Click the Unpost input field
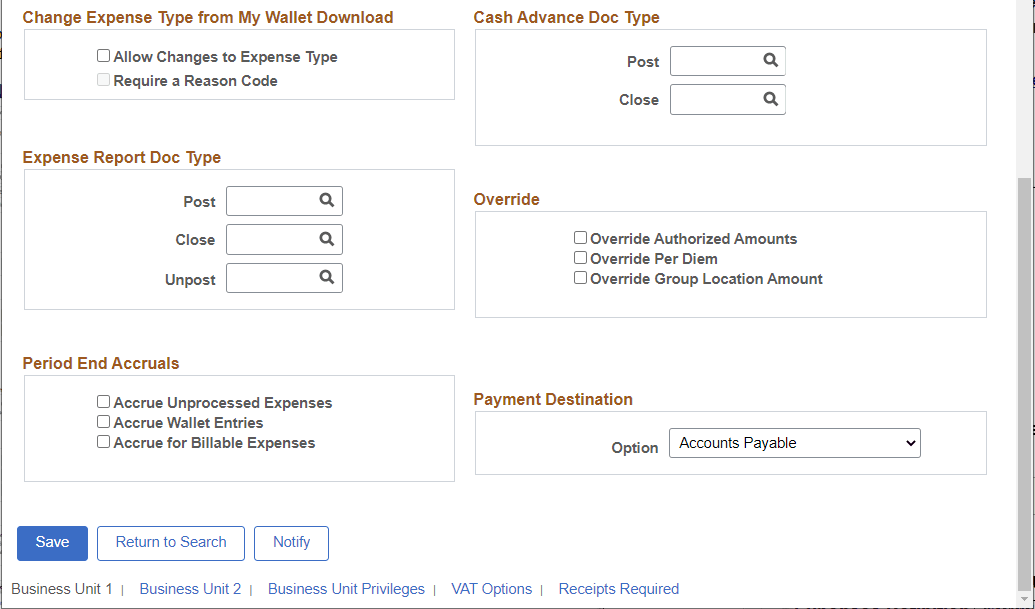Viewport: 1035px width, 609px height. [270, 277]
